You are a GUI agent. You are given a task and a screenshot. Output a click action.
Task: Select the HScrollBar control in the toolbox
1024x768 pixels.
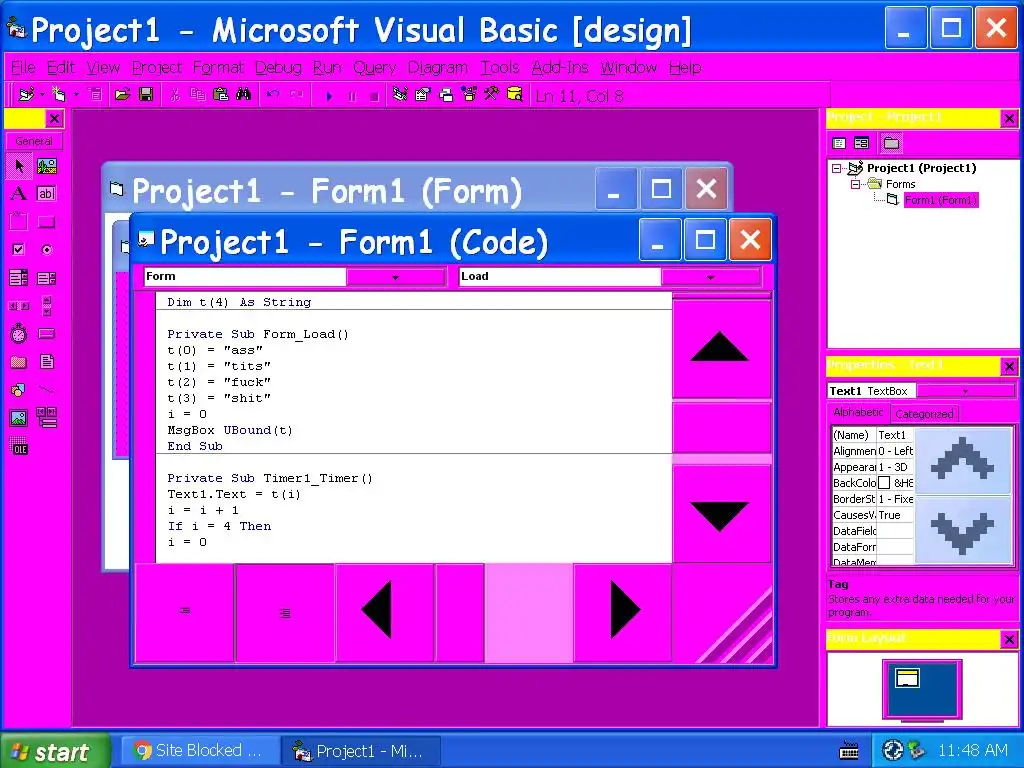[x=19, y=306]
